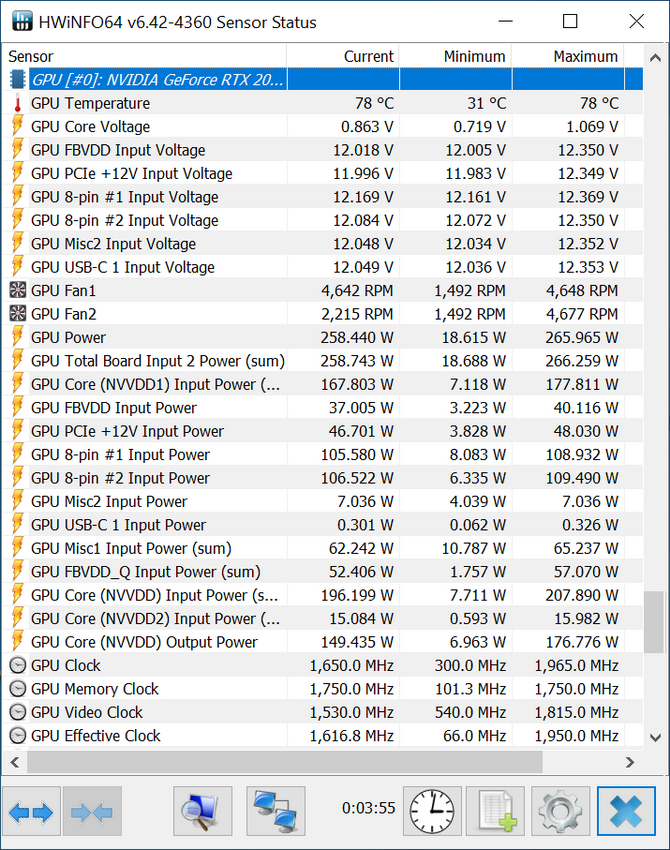
Task: Select the GPU PCIe +12V Input Voltage label
Action: click(x=132, y=173)
